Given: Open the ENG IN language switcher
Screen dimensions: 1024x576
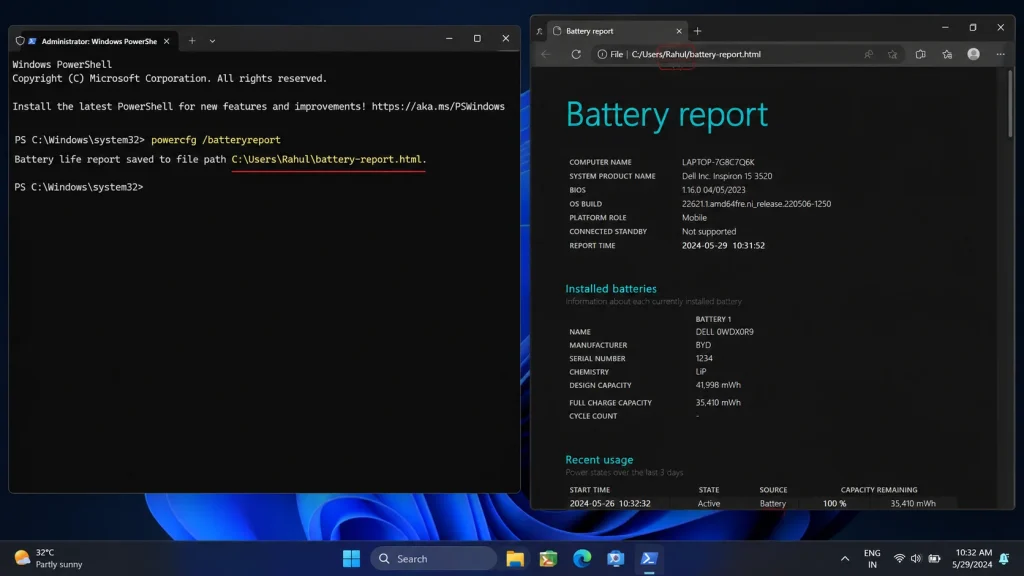Looking at the screenshot, I should (872, 558).
